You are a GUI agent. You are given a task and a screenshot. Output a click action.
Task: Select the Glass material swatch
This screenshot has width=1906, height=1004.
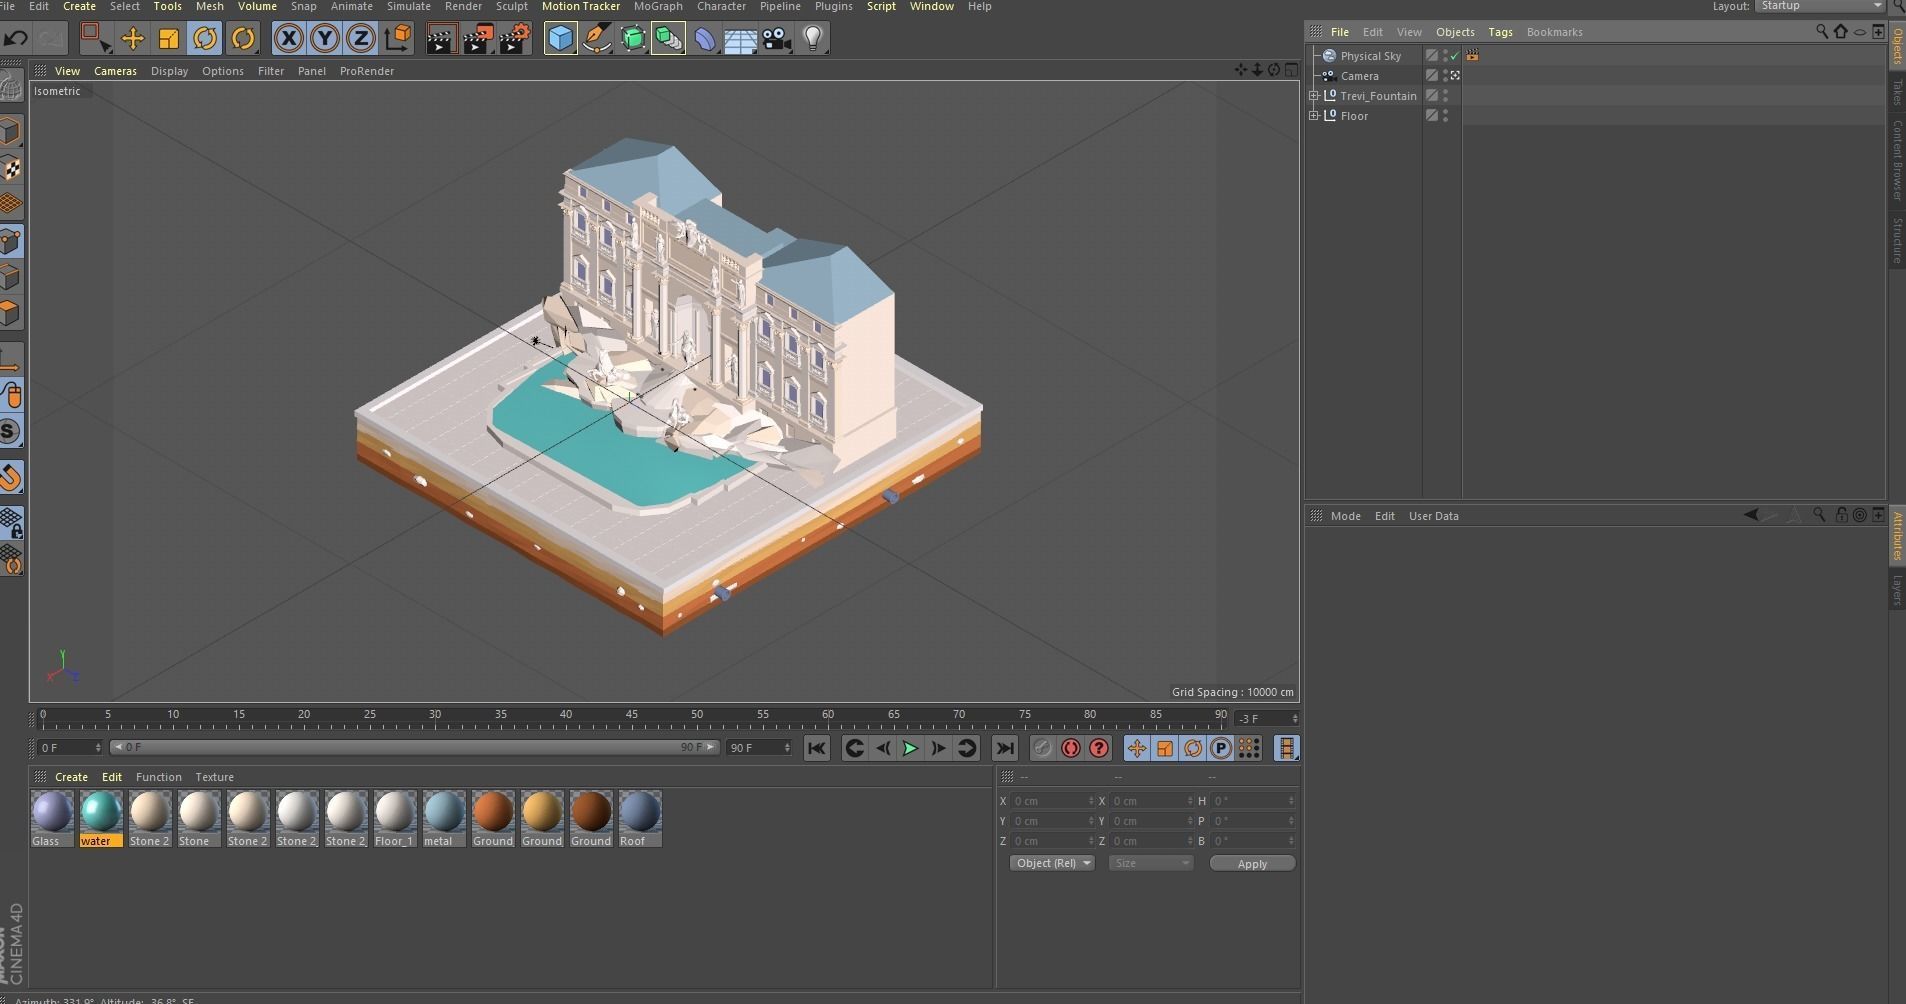click(x=52, y=818)
